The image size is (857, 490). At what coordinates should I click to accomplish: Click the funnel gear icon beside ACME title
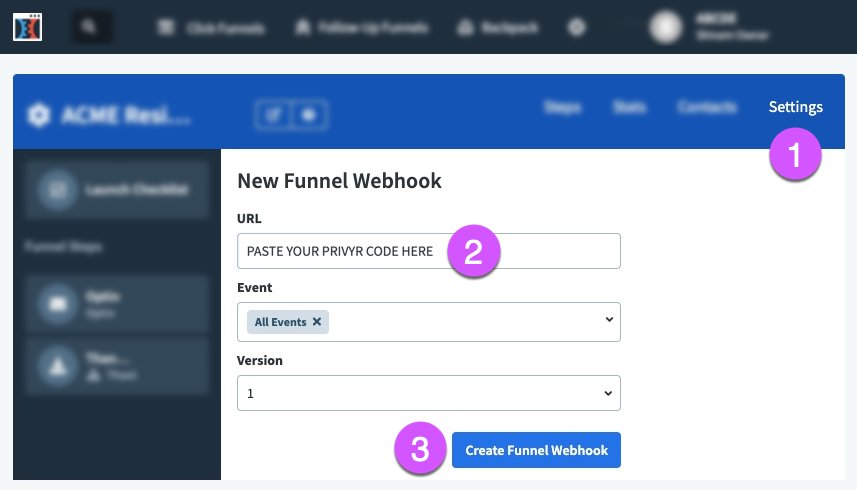tap(39, 115)
